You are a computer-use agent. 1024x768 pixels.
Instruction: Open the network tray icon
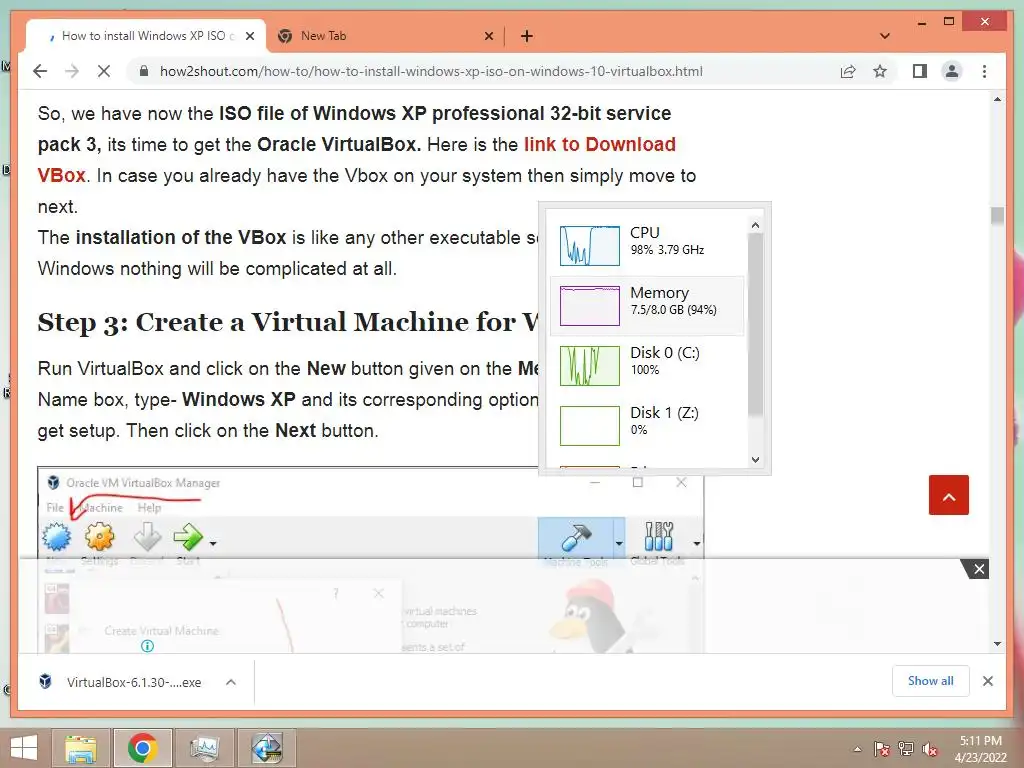pyautogui.click(x=906, y=749)
